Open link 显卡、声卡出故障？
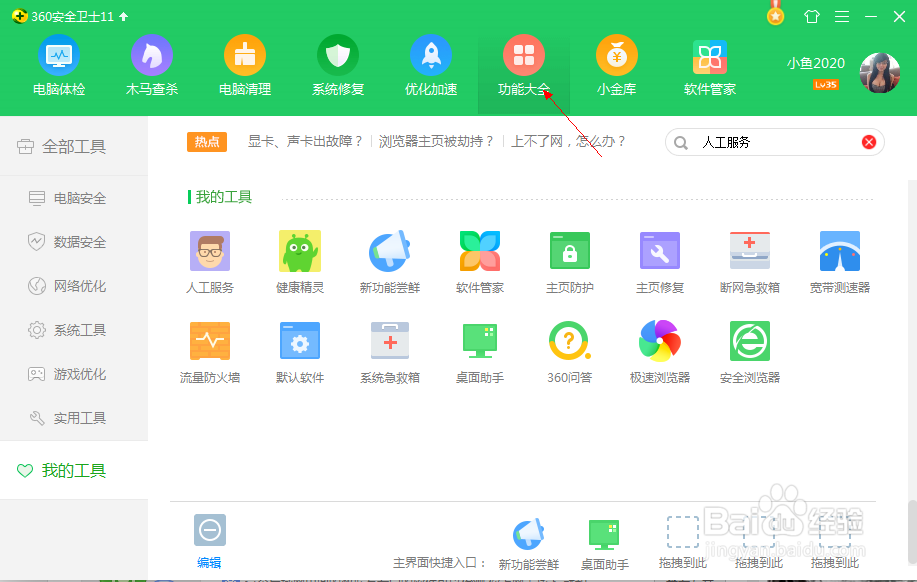Viewport: 917px width, 582px height. pyautogui.click(x=305, y=142)
